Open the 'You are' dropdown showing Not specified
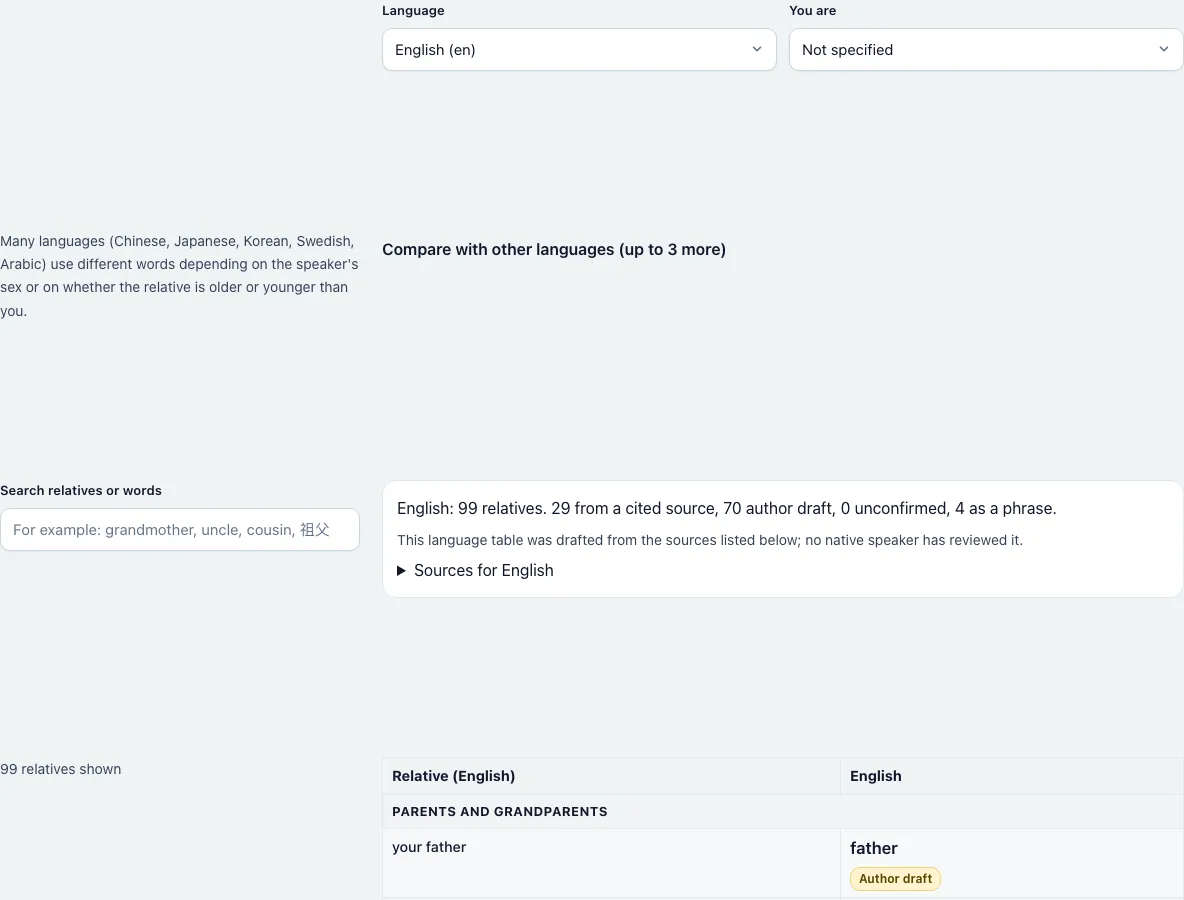The width and height of the screenshot is (1184, 900). click(x=985, y=50)
